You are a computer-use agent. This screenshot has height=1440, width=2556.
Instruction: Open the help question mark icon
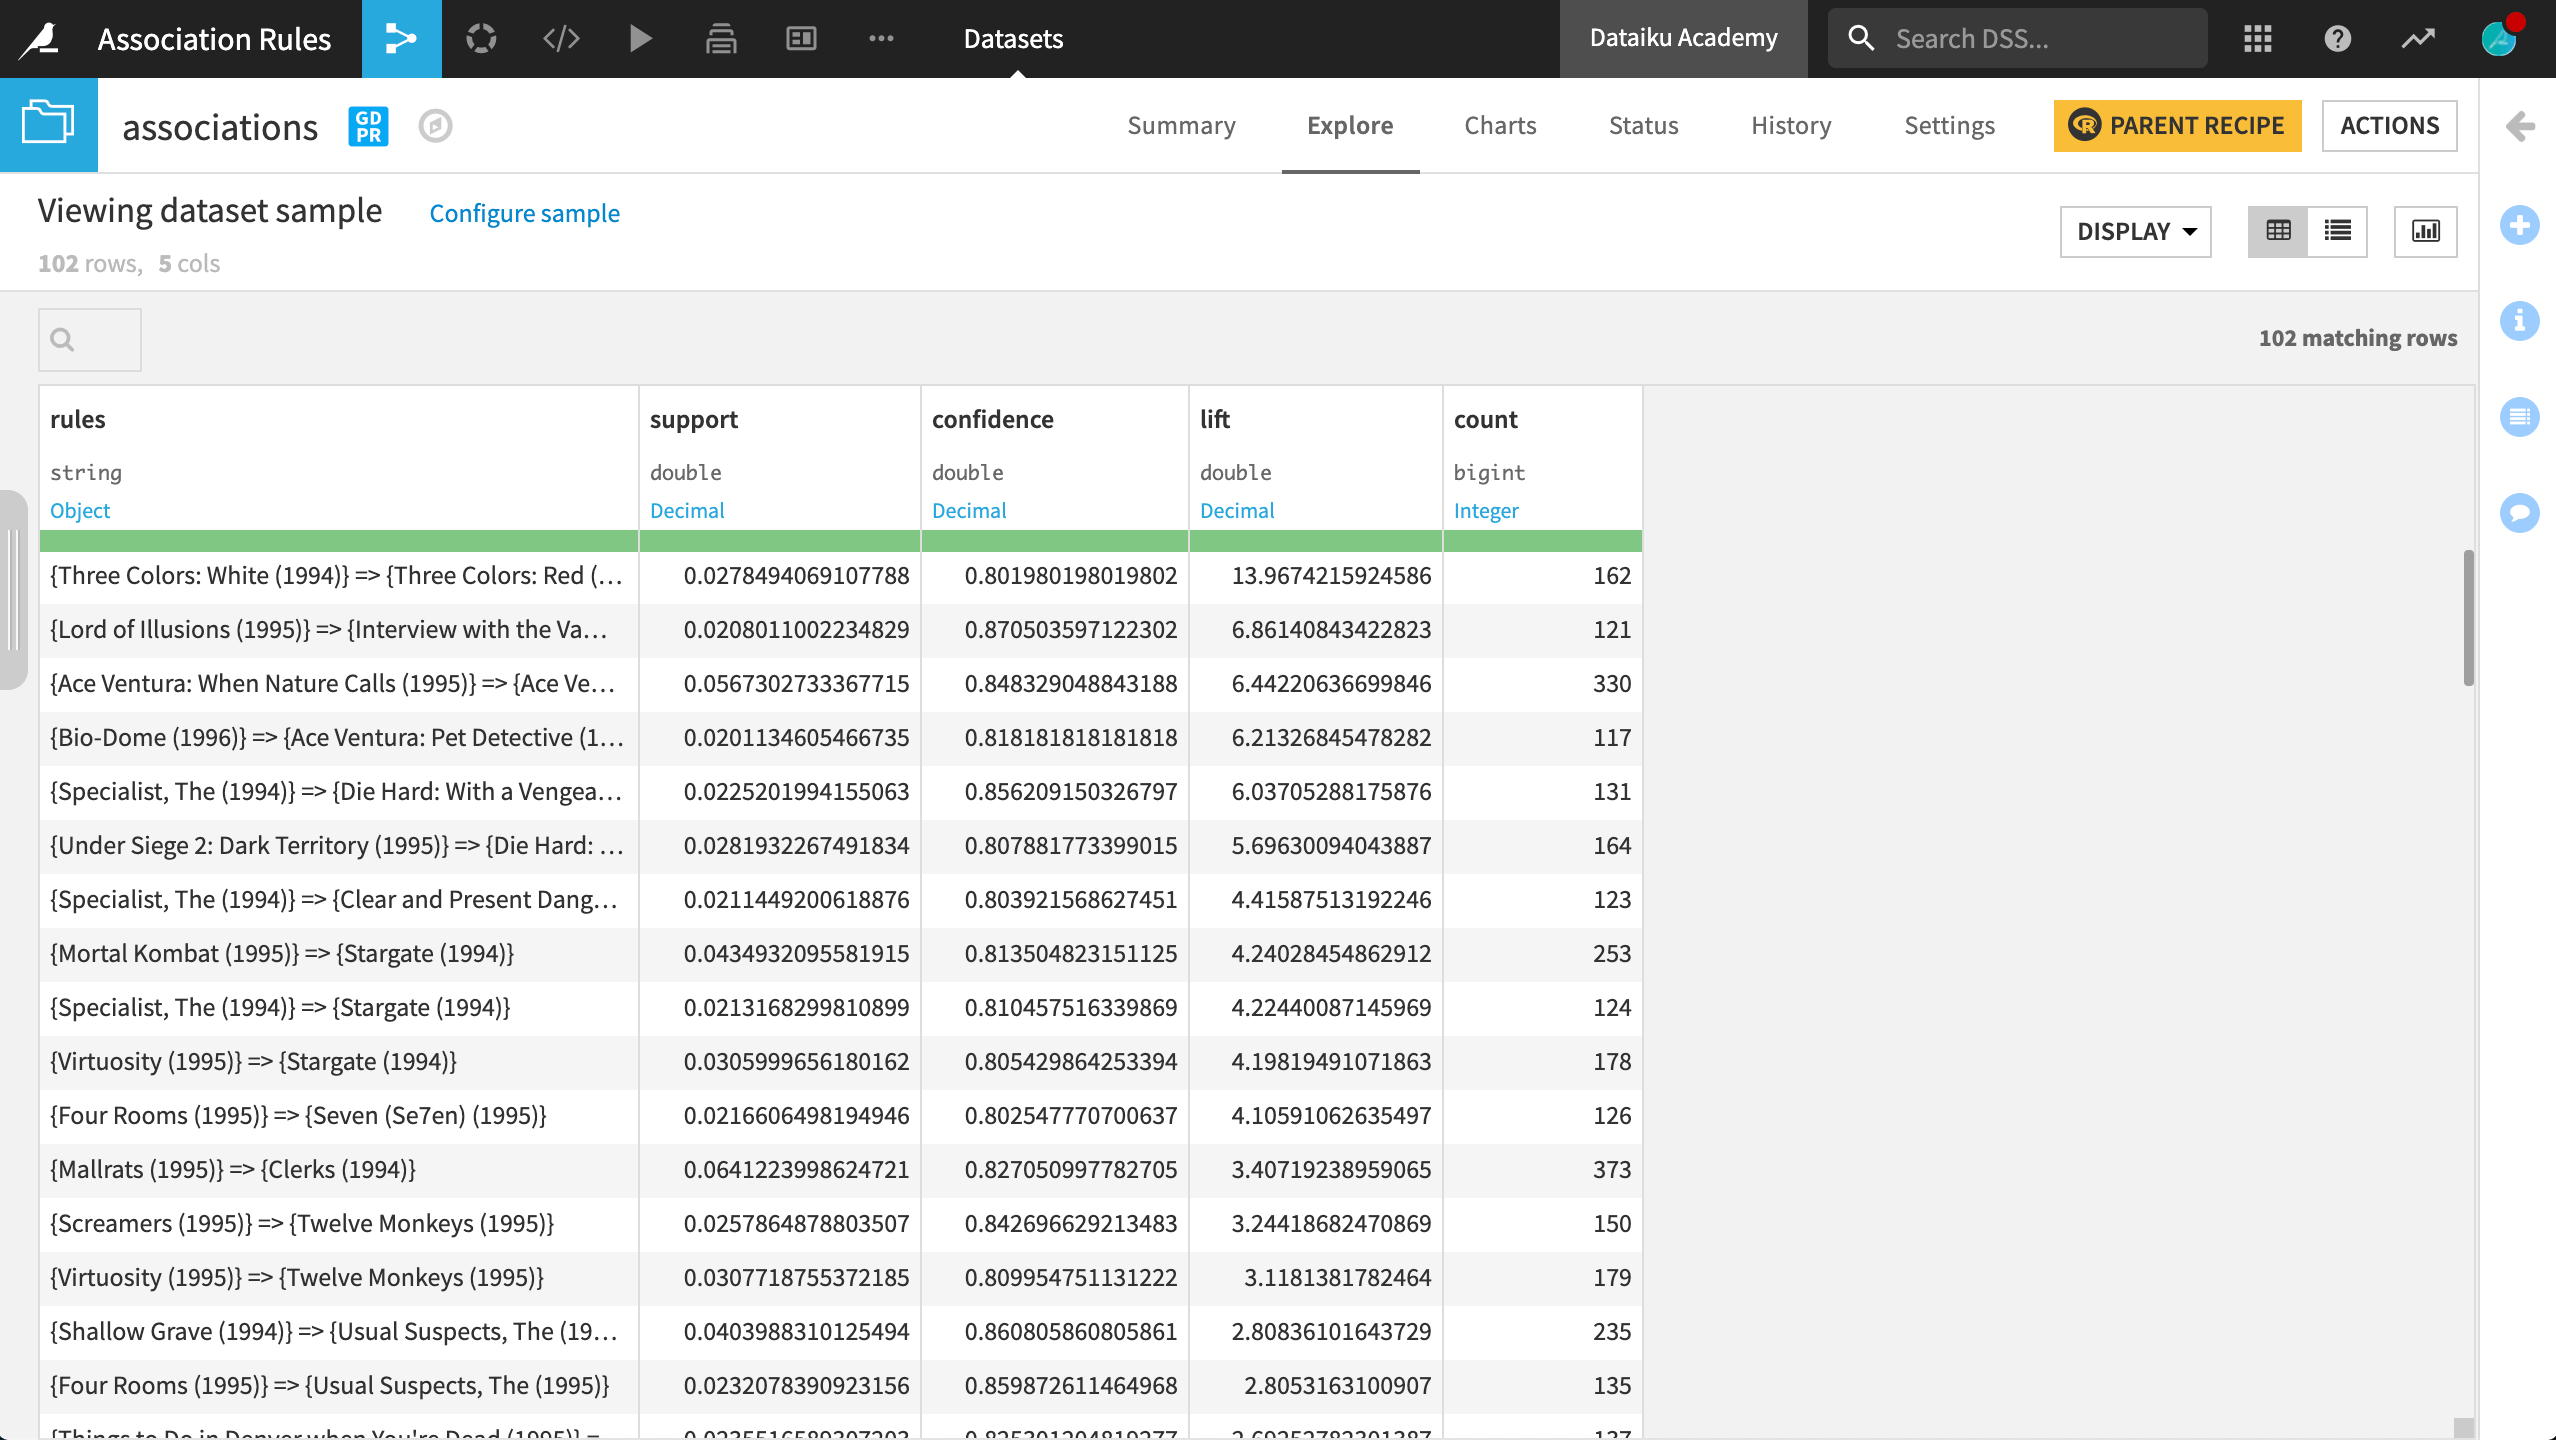(2338, 39)
